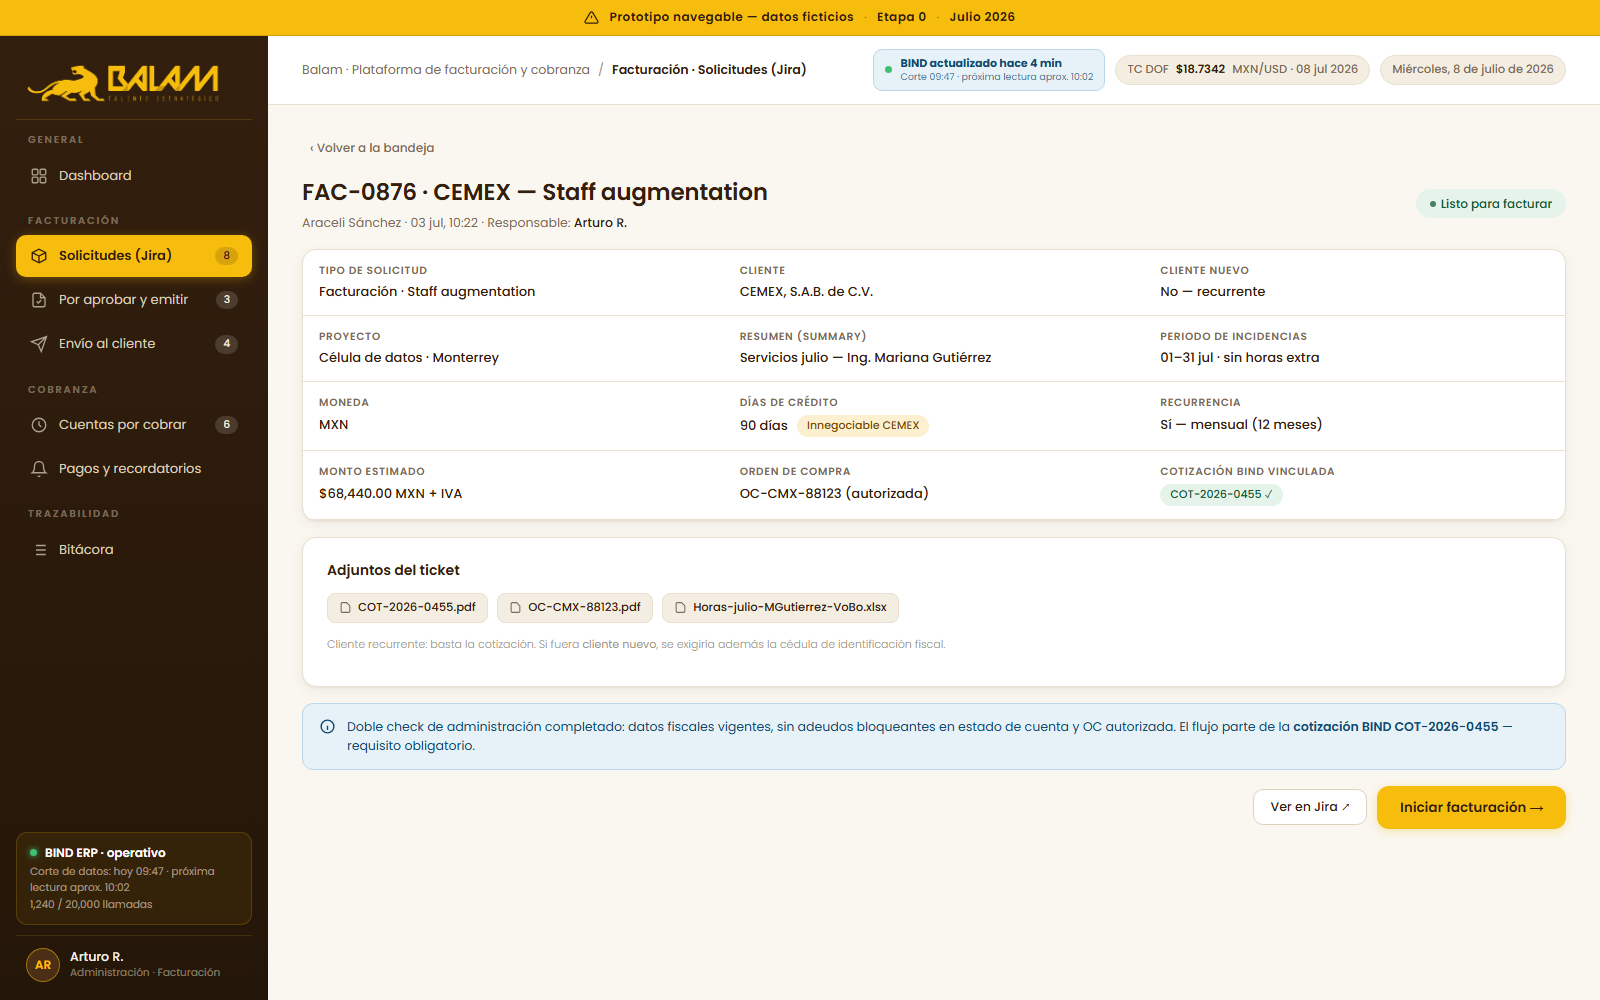
Task: Click the green dot beside BIND ERP operativo
Action: point(34,853)
